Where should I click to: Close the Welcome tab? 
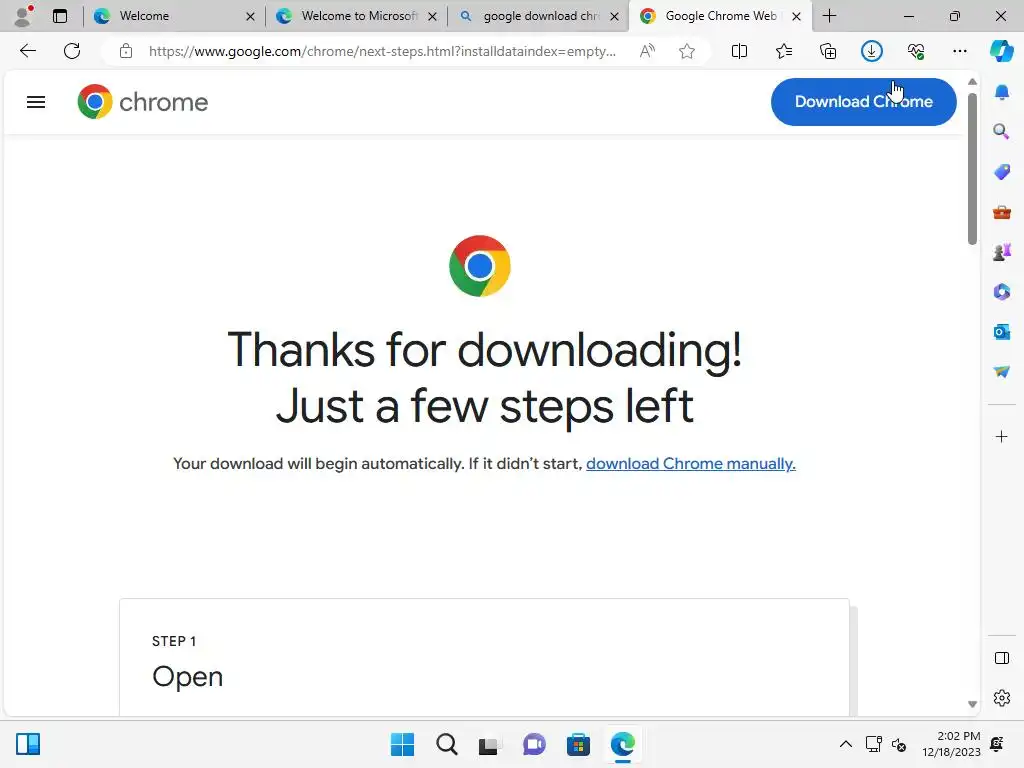(250, 16)
